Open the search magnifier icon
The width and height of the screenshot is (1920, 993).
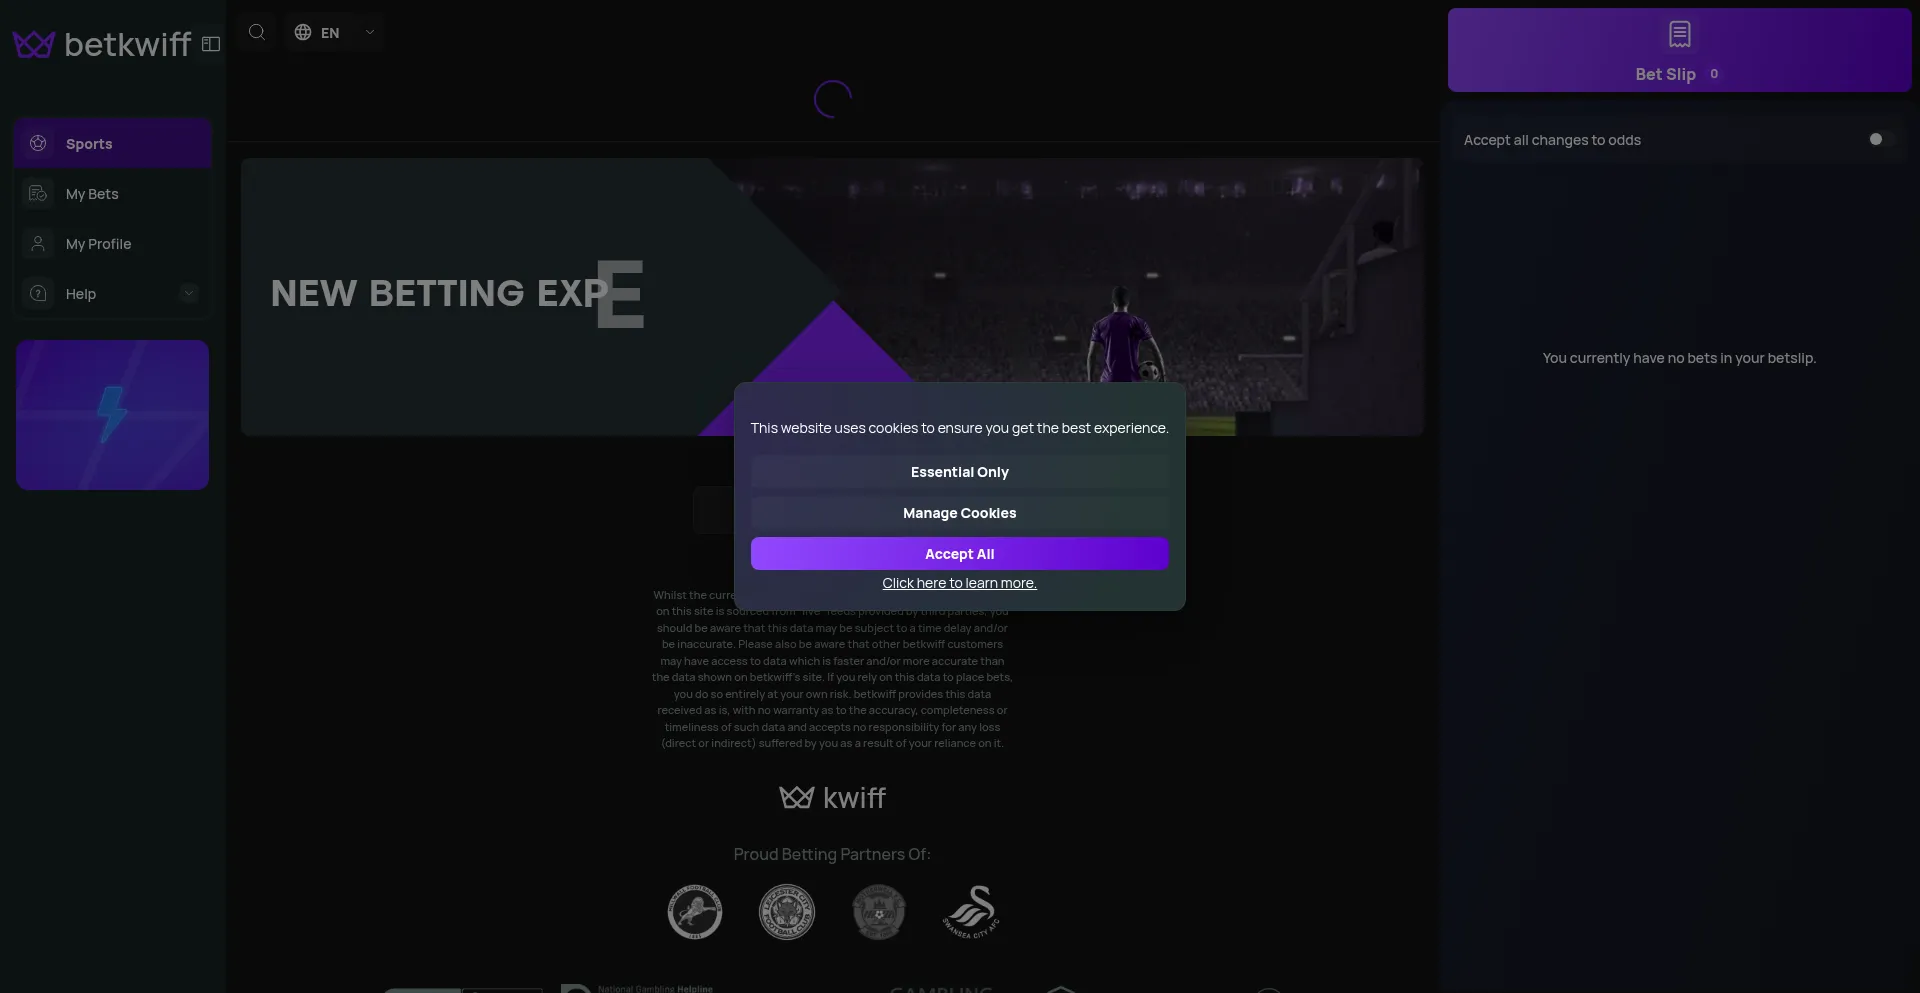[x=257, y=32]
